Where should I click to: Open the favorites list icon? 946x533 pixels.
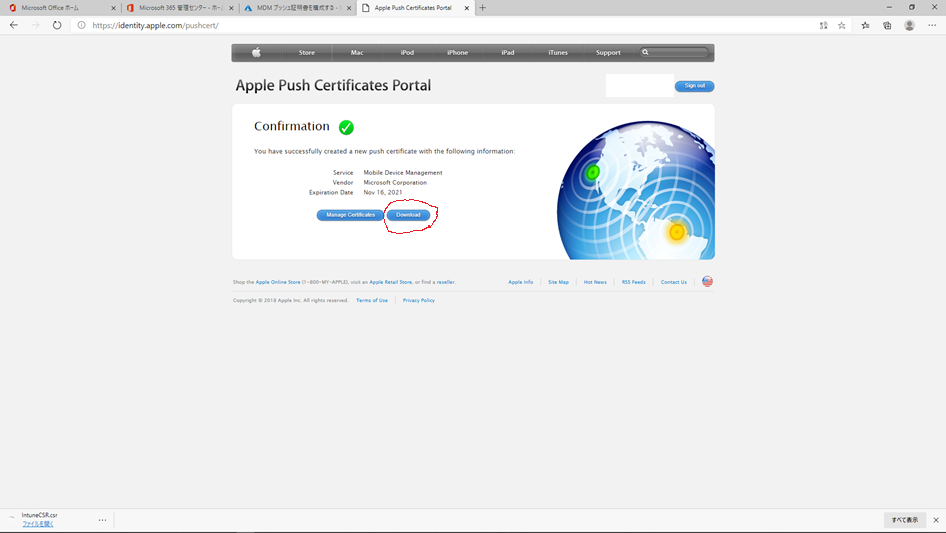[x=865, y=25]
